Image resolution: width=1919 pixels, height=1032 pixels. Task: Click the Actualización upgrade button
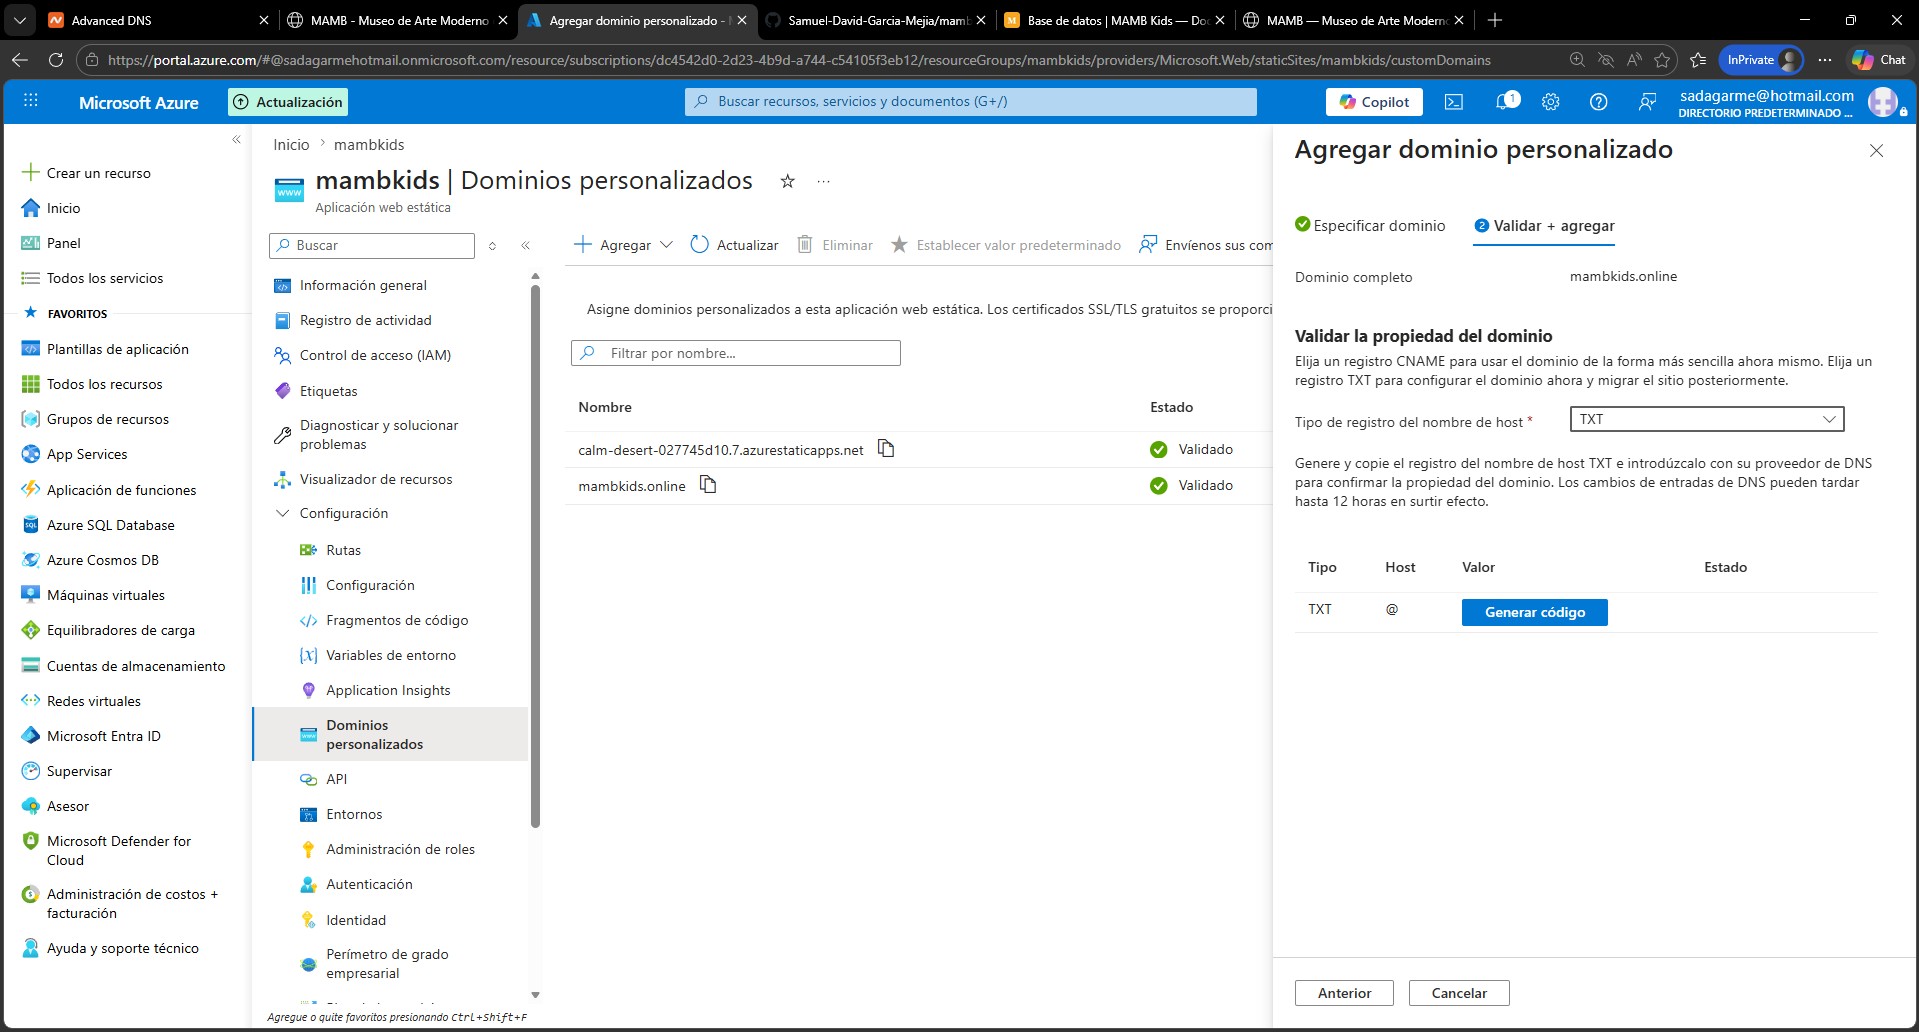[288, 102]
